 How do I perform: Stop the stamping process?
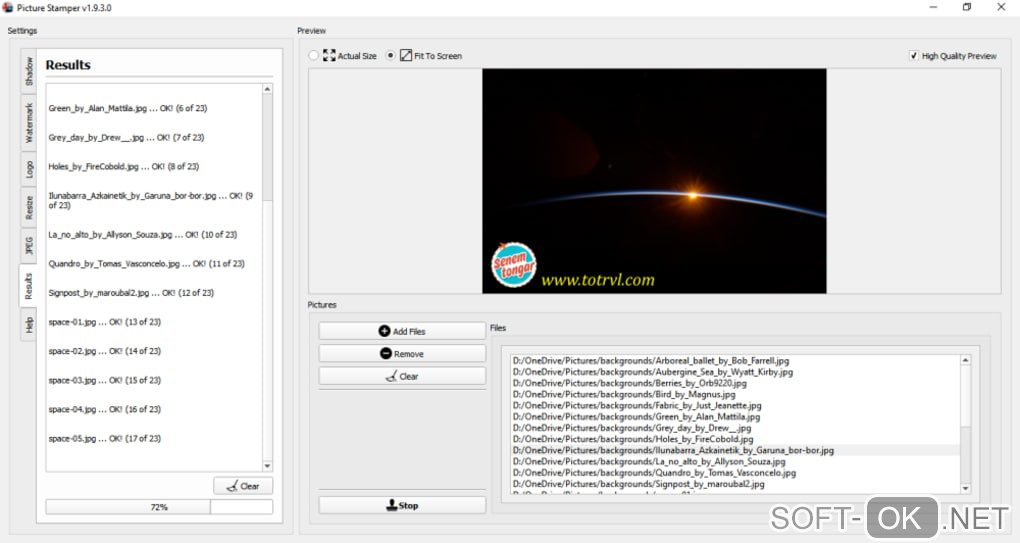pyautogui.click(x=402, y=505)
